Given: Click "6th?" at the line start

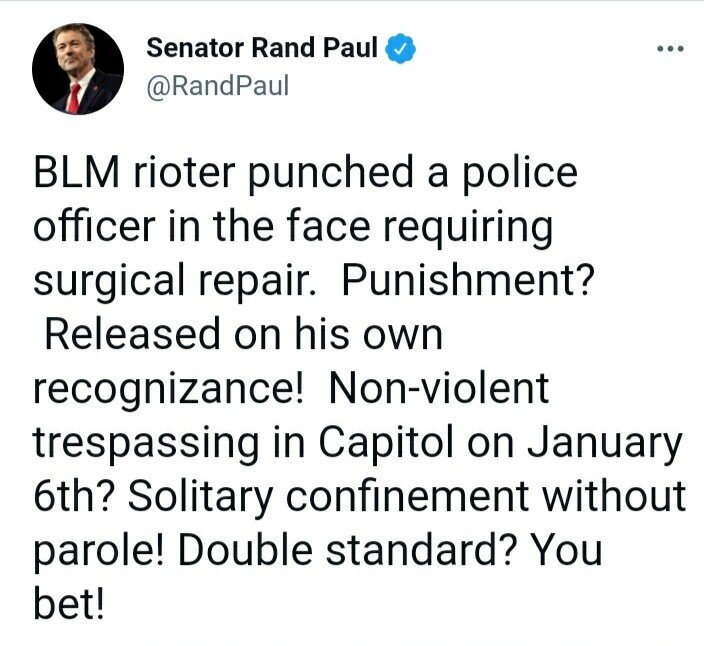Looking at the screenshot, I should (73, 497).
